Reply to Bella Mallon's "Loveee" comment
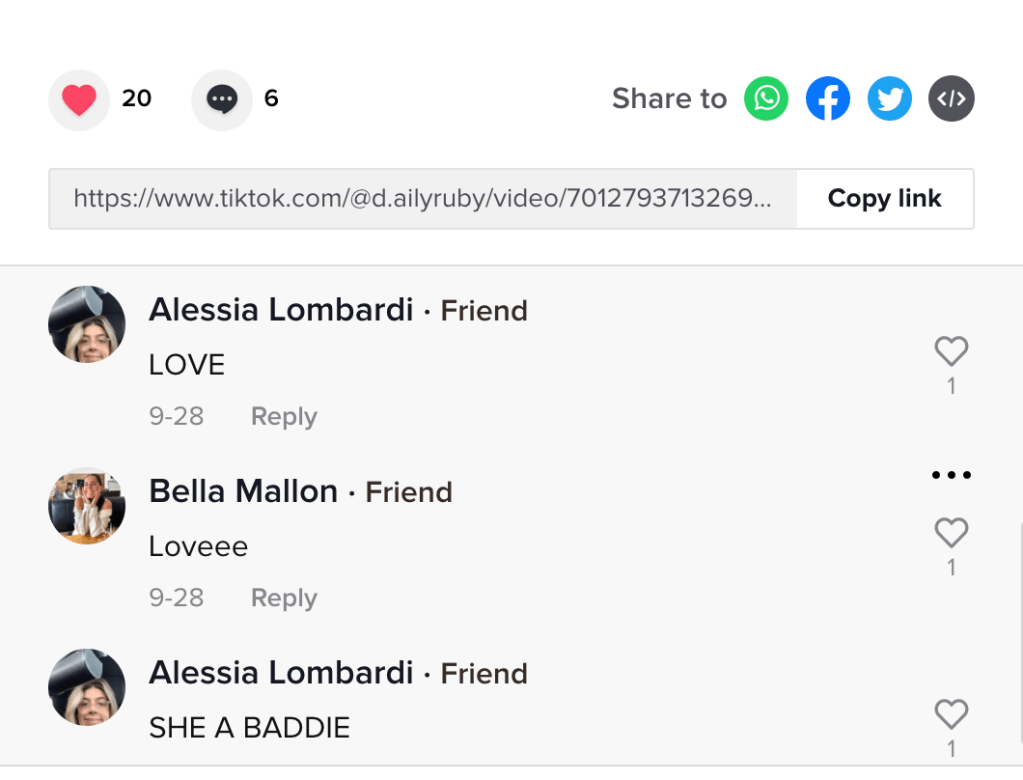This screenshot has height=780, width=1023. pyautogui.click(x=284, y=598)
